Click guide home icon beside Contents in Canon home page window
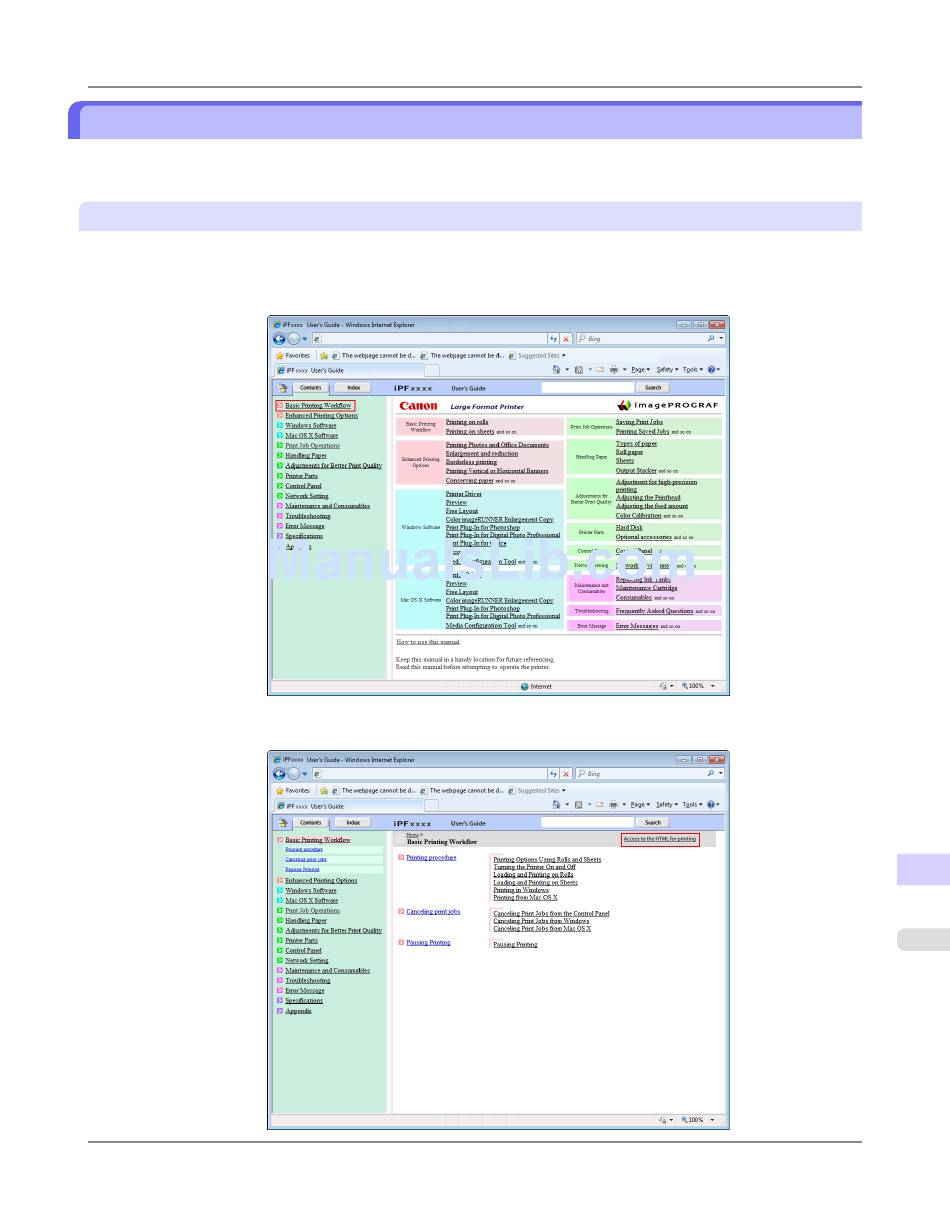The image size is (950, 1229). (284, 388)
